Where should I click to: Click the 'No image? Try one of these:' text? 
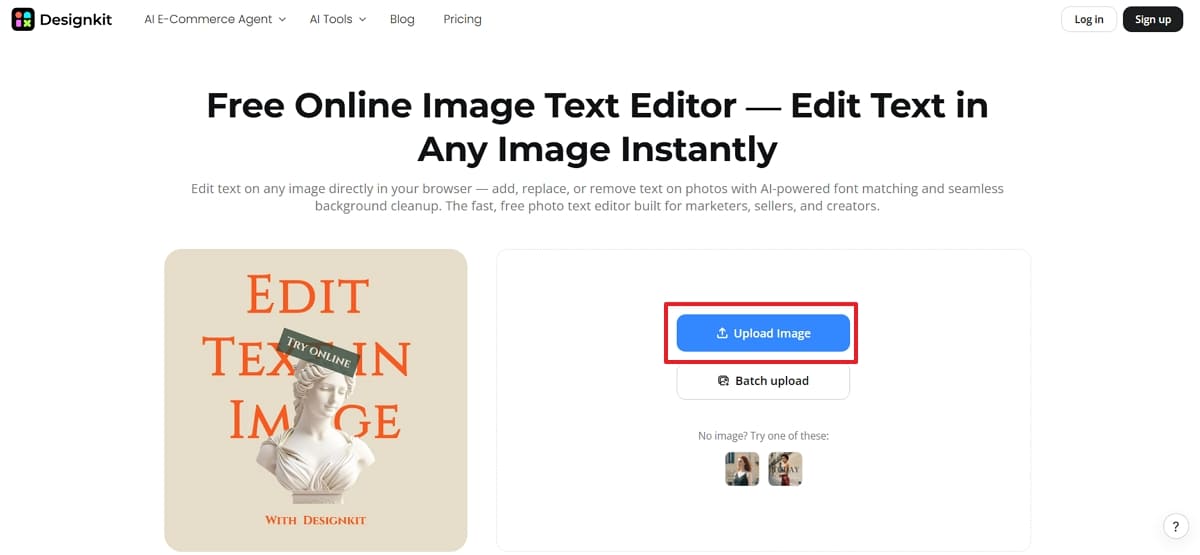point(763,436)
